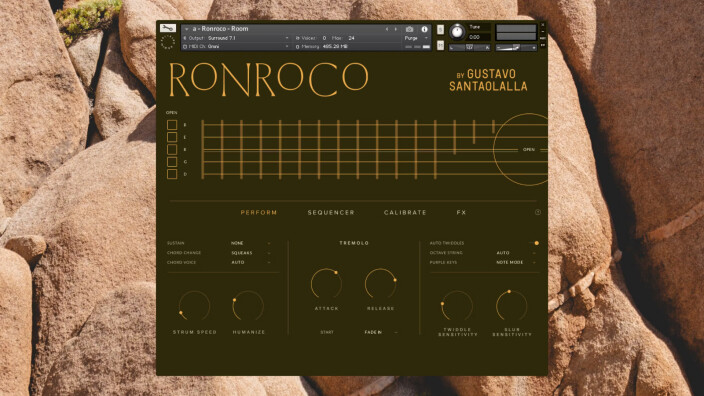The width and height of the screenshot is (704, 396).
Task: Open the Chord Change SQUEAKS dropdown
Action: (251, 253)
